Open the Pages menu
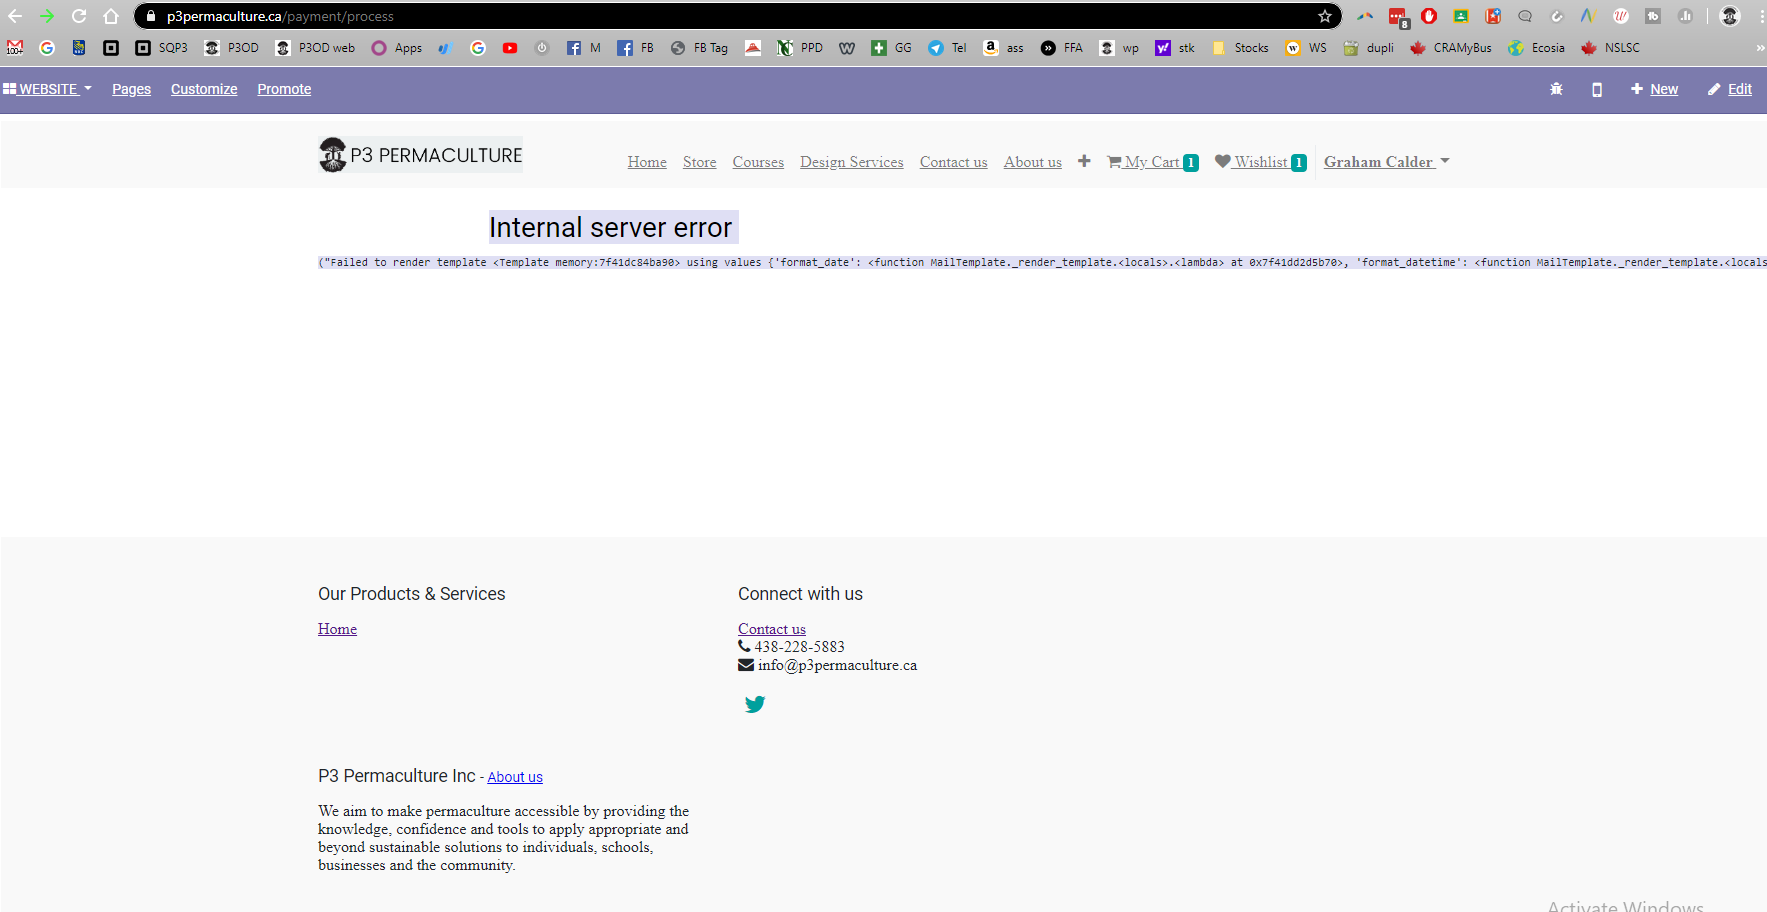 pos(131,89)
